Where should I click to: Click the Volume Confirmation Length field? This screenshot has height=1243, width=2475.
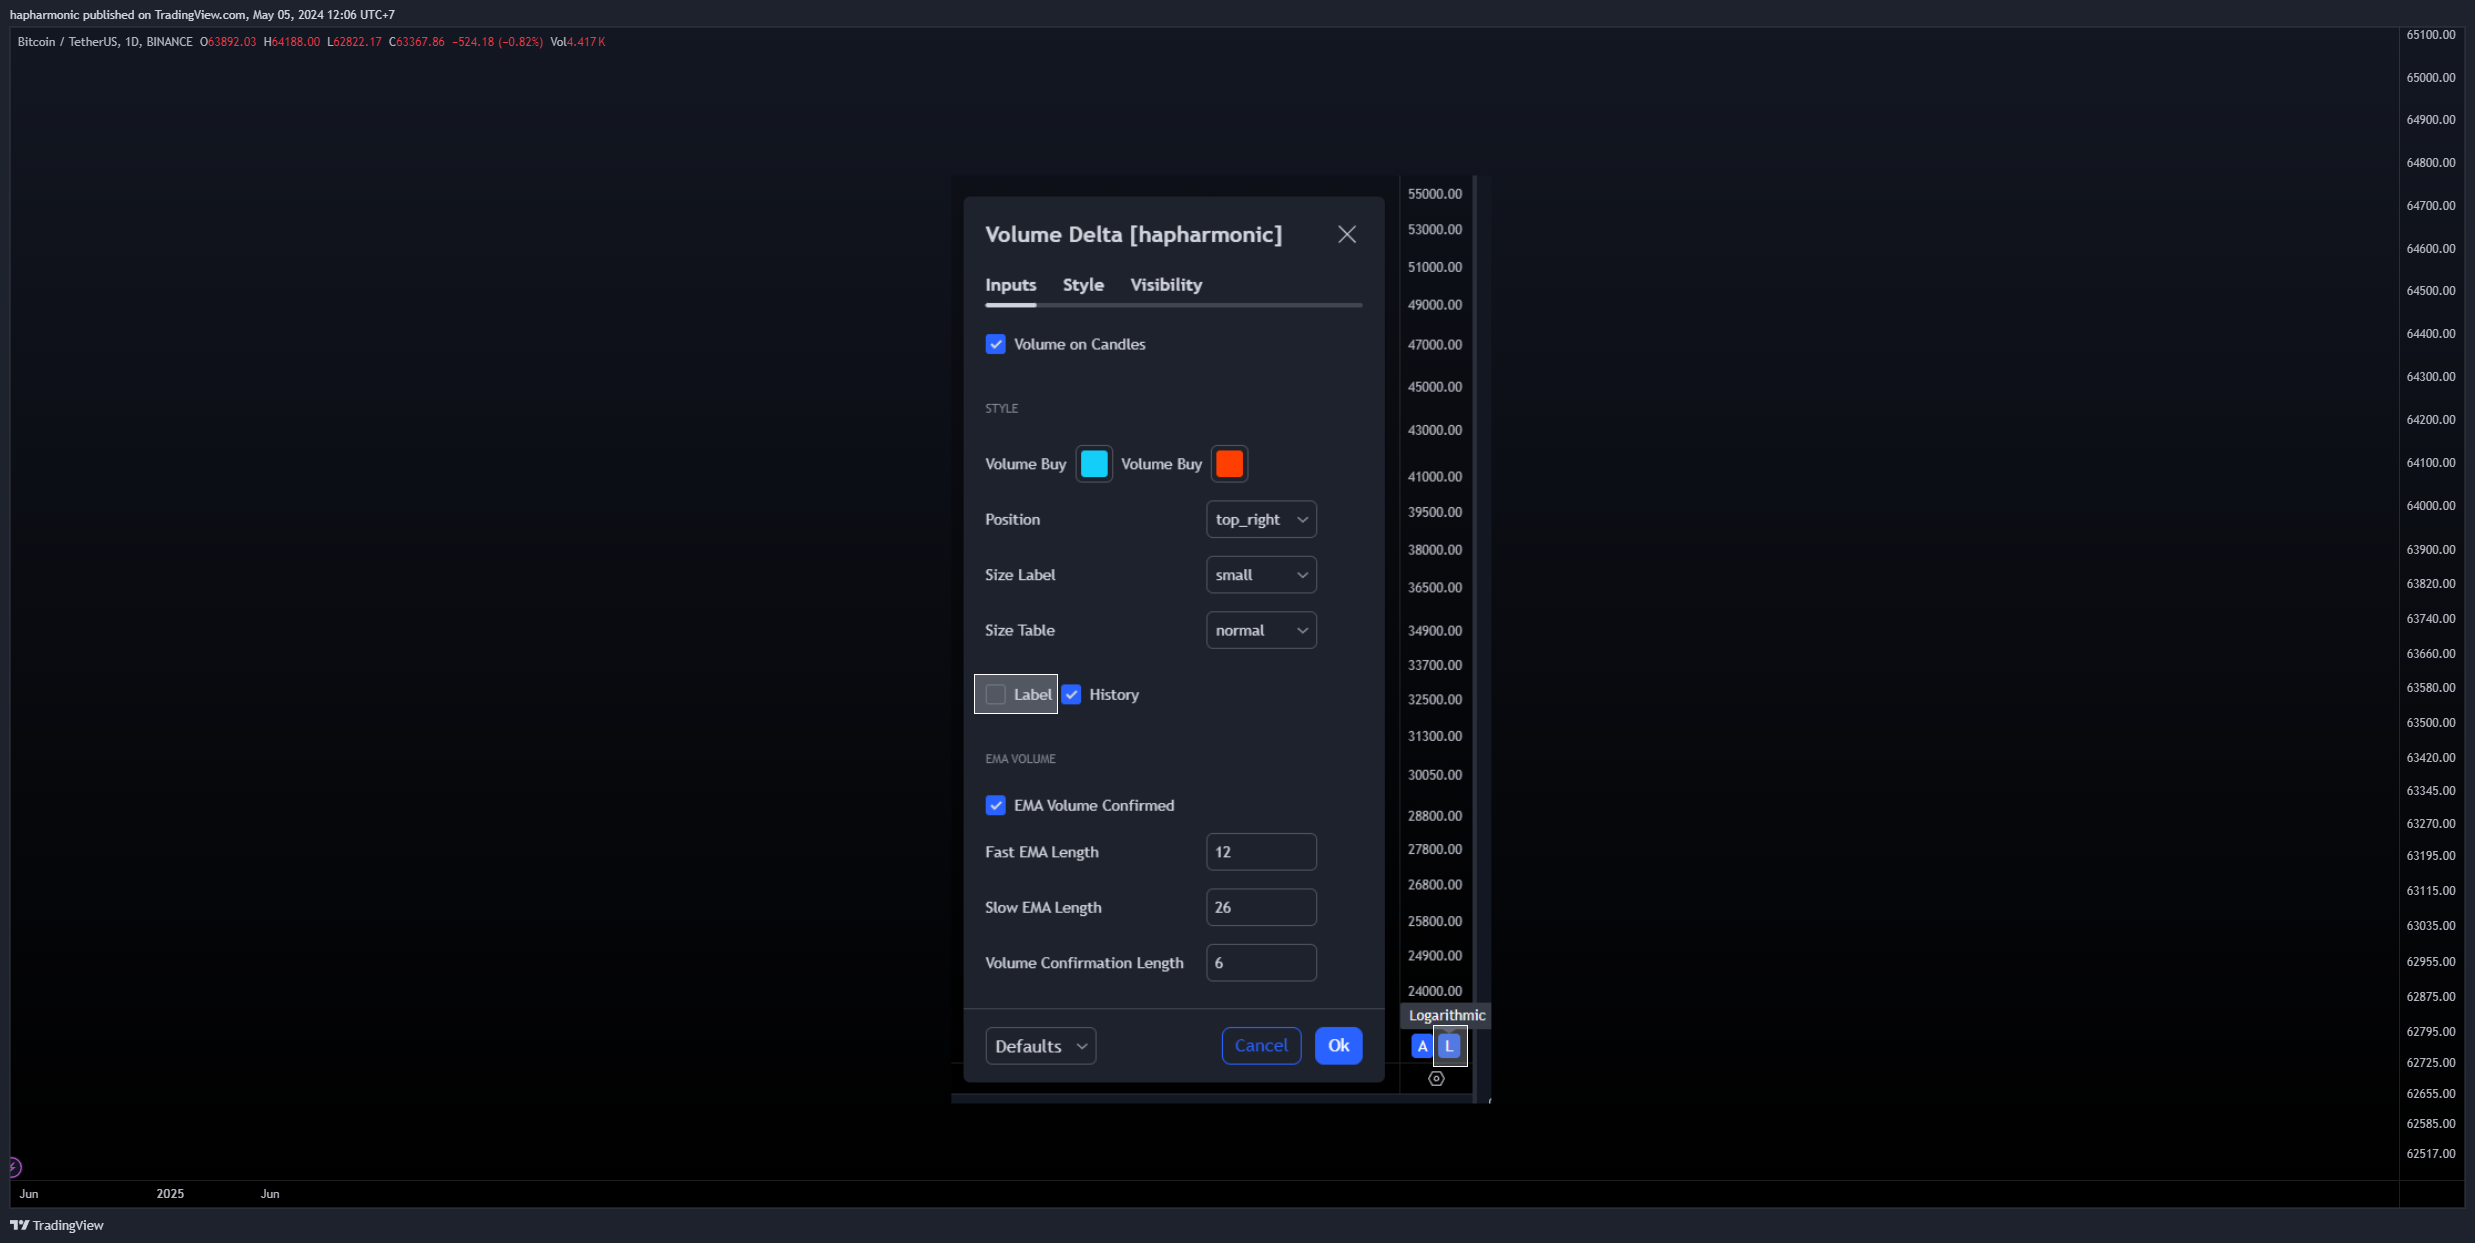1261,963
